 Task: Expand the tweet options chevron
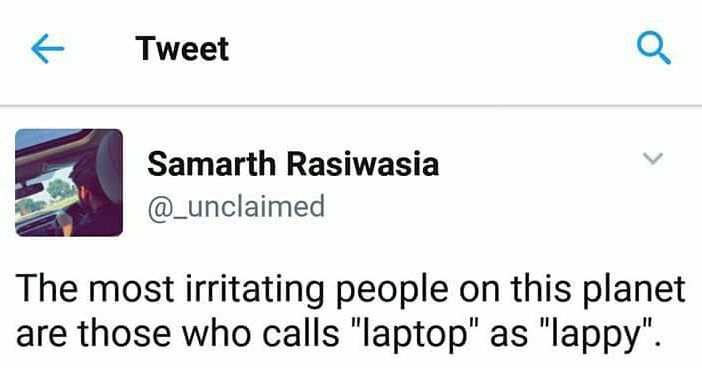coord(652,158)
